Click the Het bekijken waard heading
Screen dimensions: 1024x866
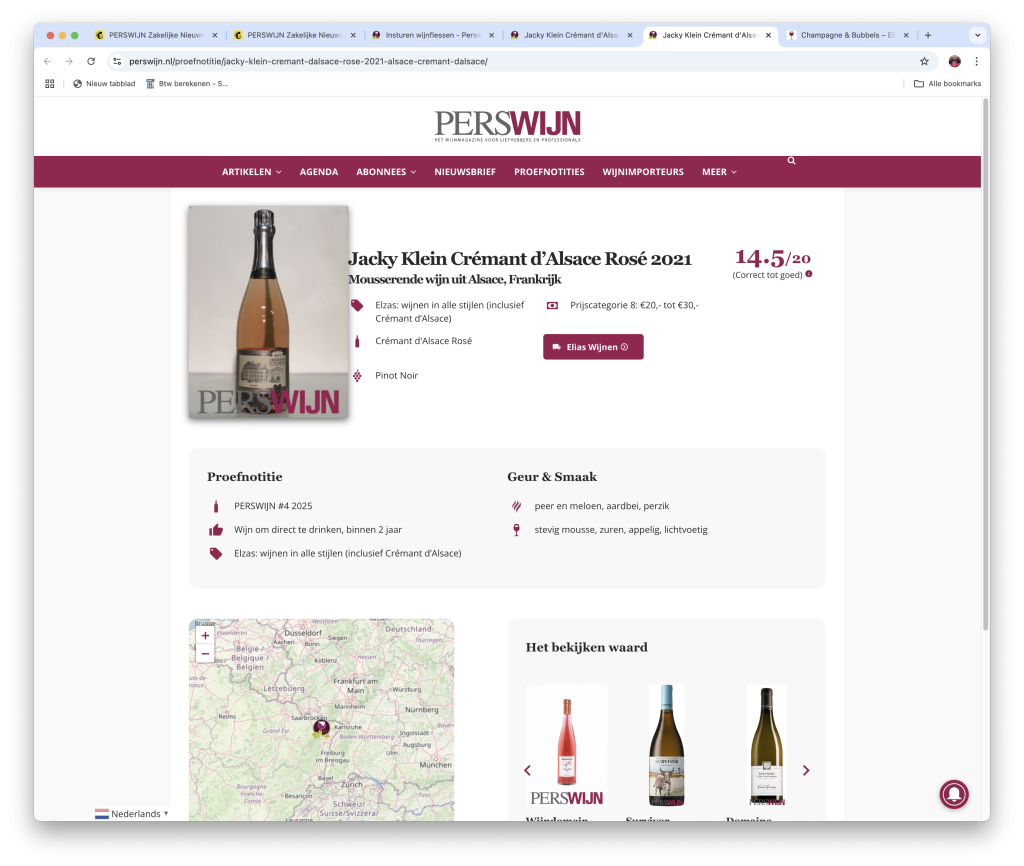pyautogui.click(x=586, y=647)
